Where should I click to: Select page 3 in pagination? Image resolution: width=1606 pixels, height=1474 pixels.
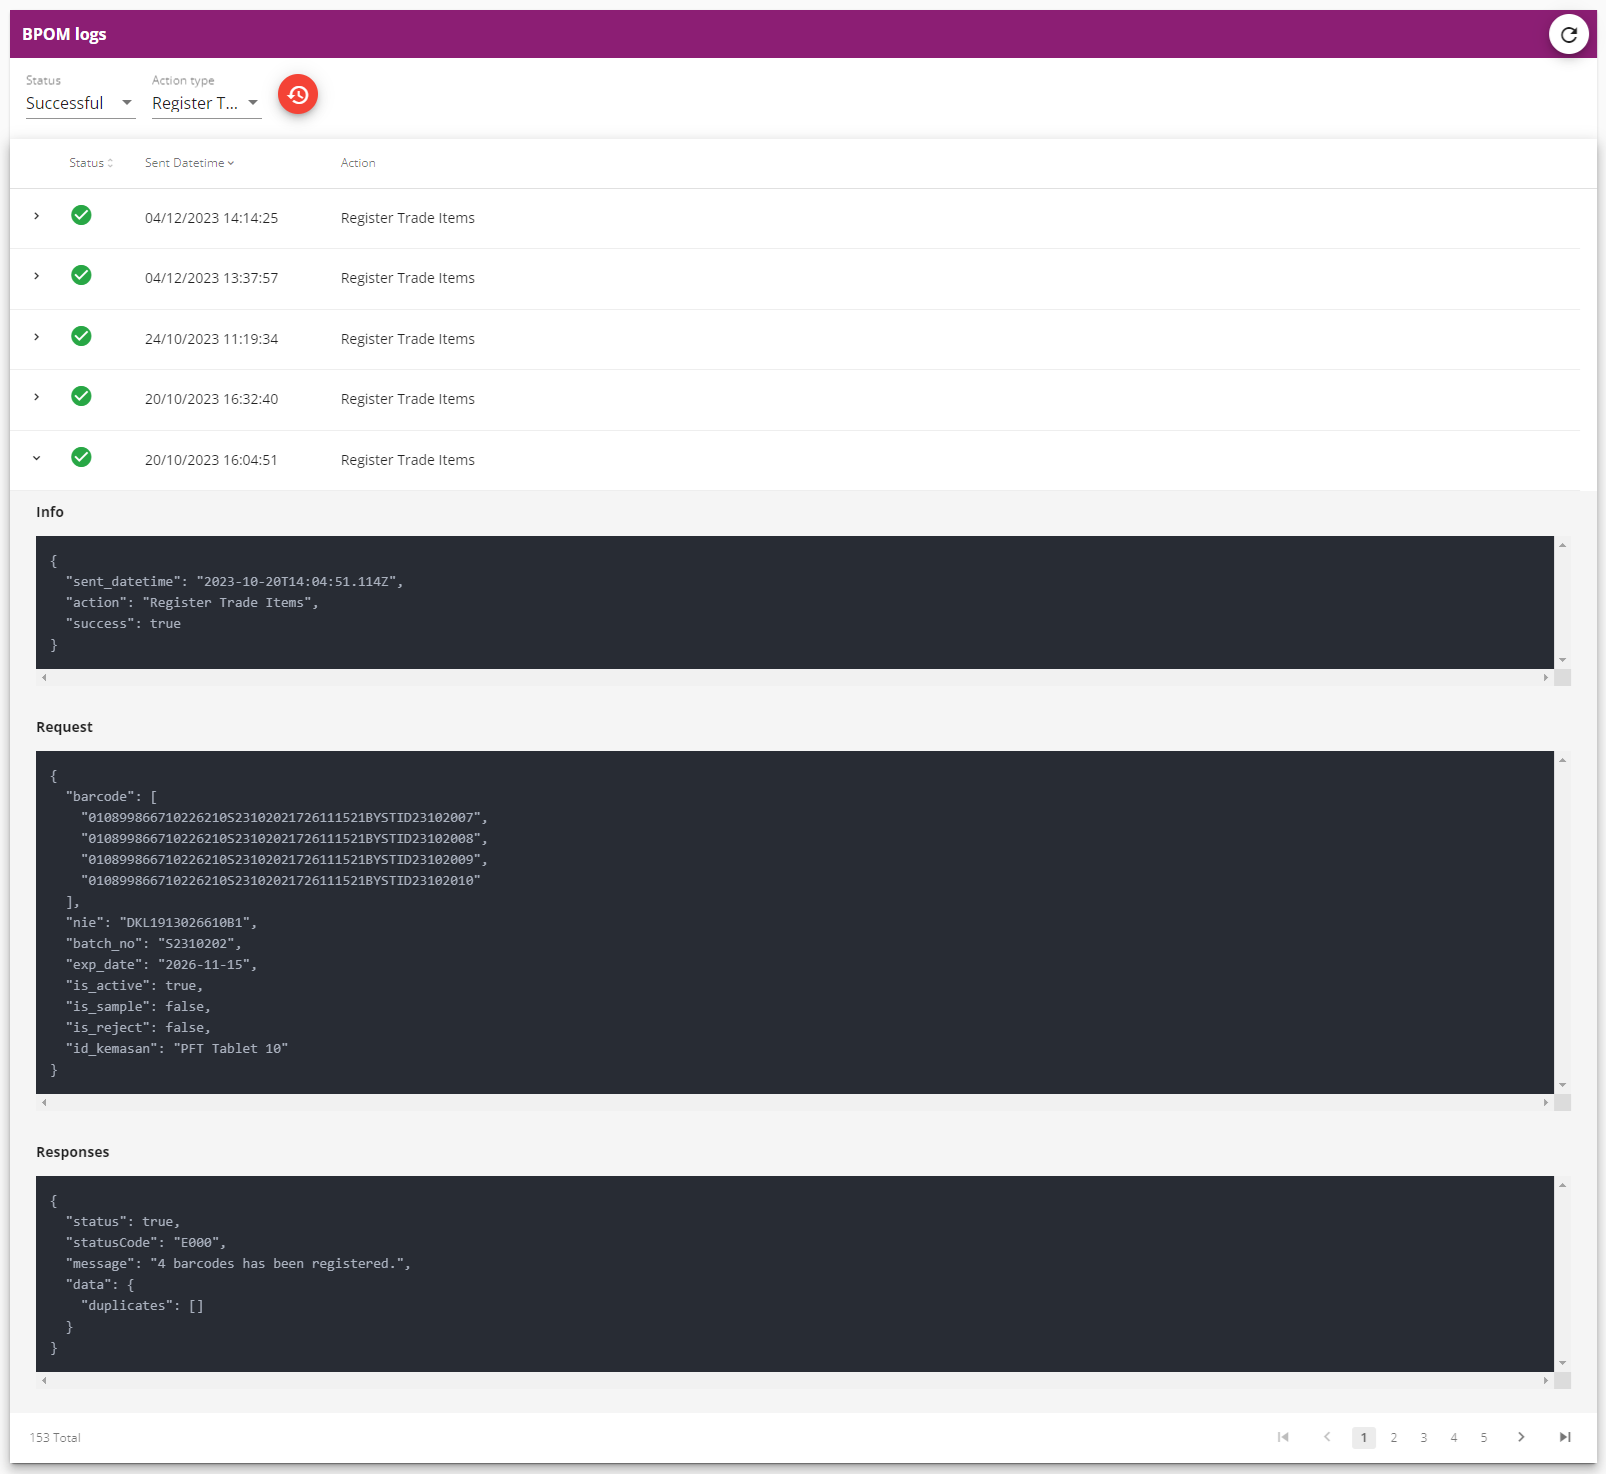(1424, 1438)
